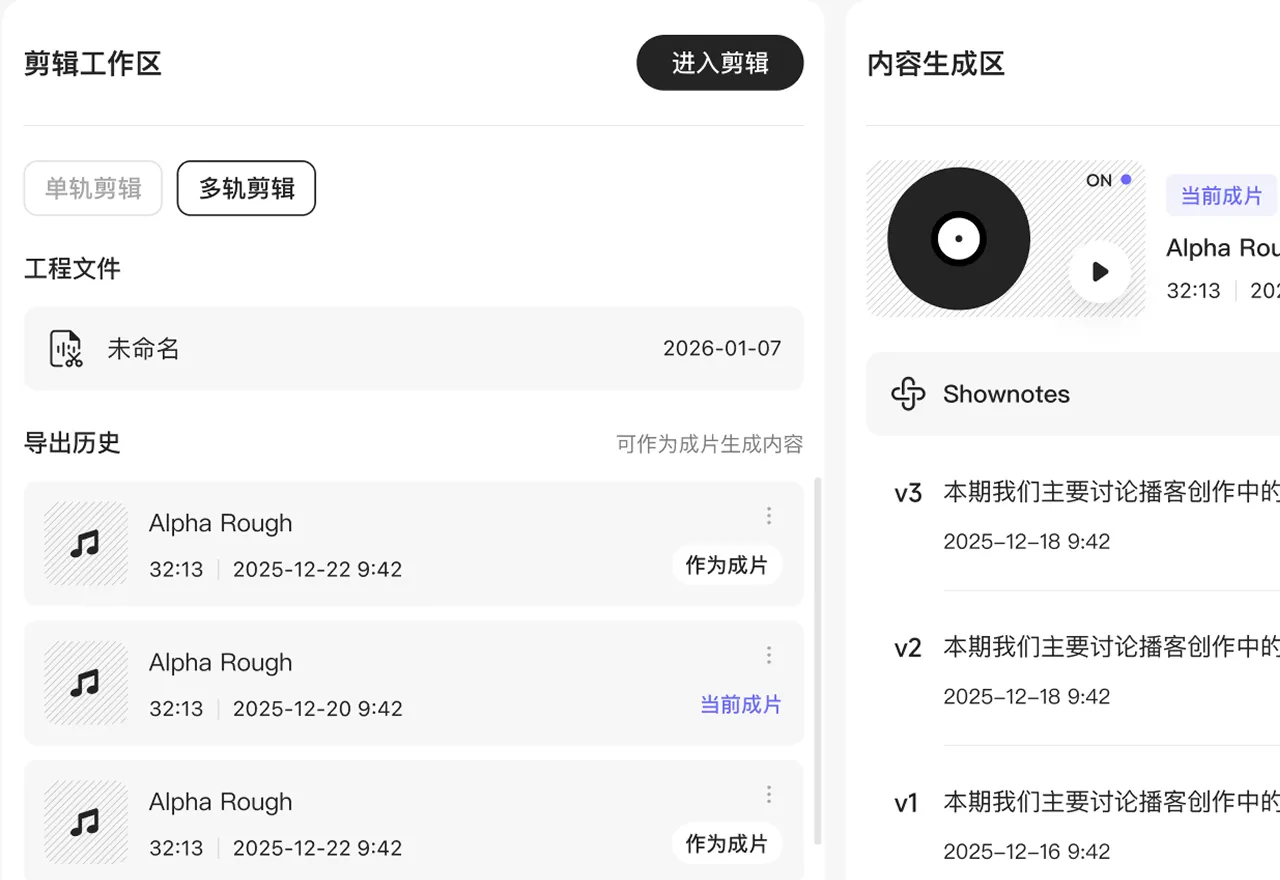Viewport: 1280px width, 880px height.
Task: Click music note icon of first Alpha Rough export
Action: tap(86, 544)
